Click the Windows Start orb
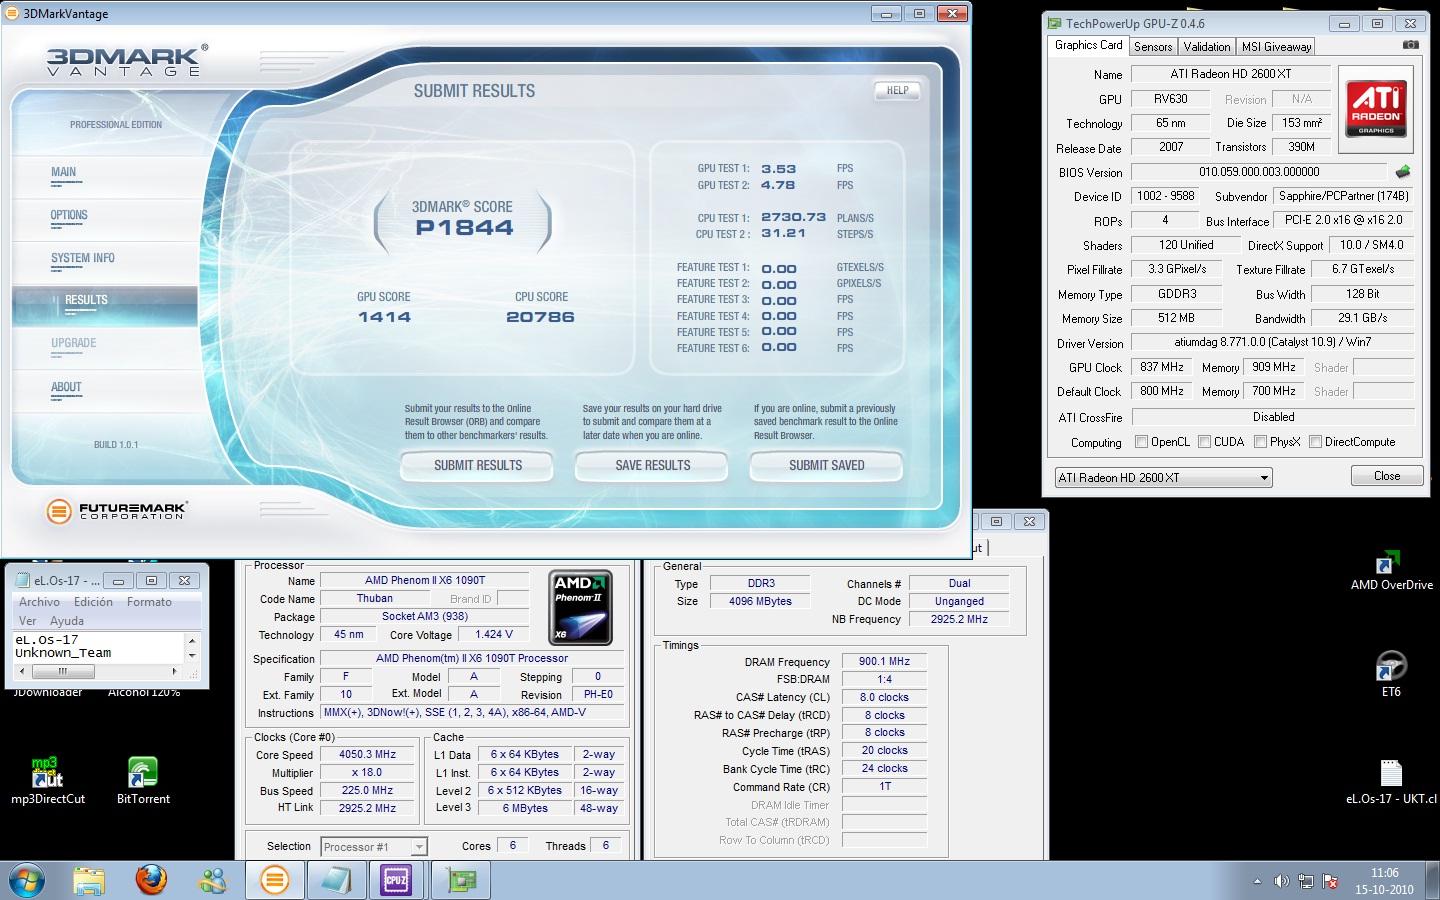 pyautogui.click(x=26, y=880)
